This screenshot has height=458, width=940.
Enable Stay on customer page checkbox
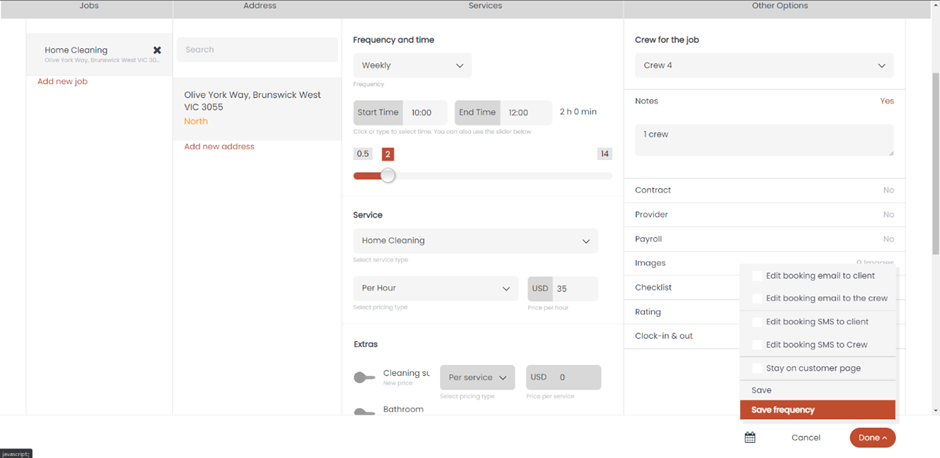[757, 368]
